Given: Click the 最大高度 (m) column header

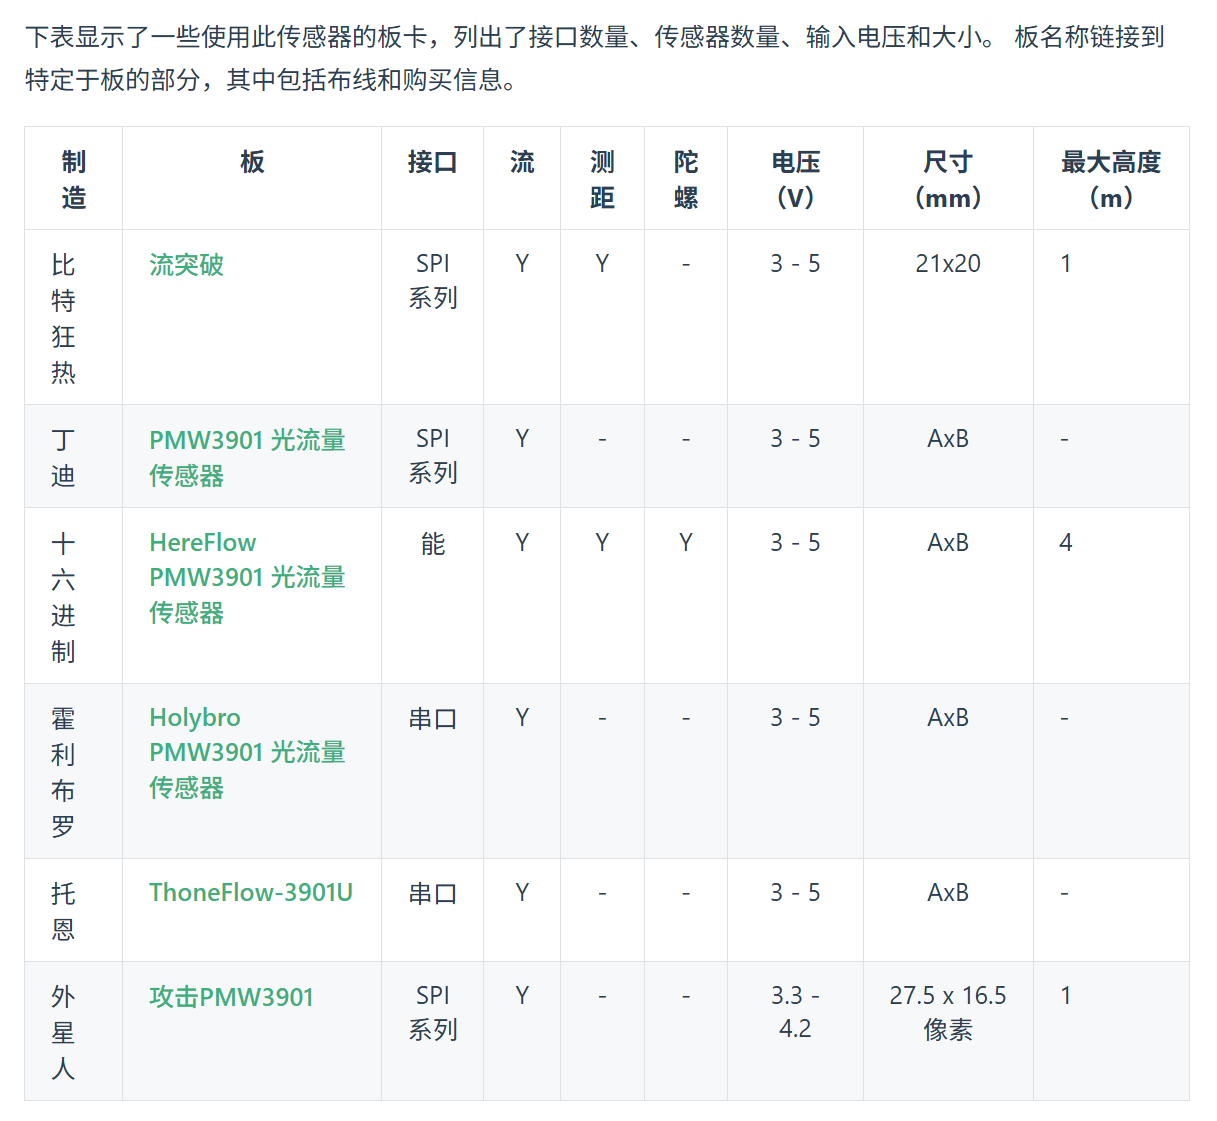Looking at the screenshot, I should pos(1111,179).
